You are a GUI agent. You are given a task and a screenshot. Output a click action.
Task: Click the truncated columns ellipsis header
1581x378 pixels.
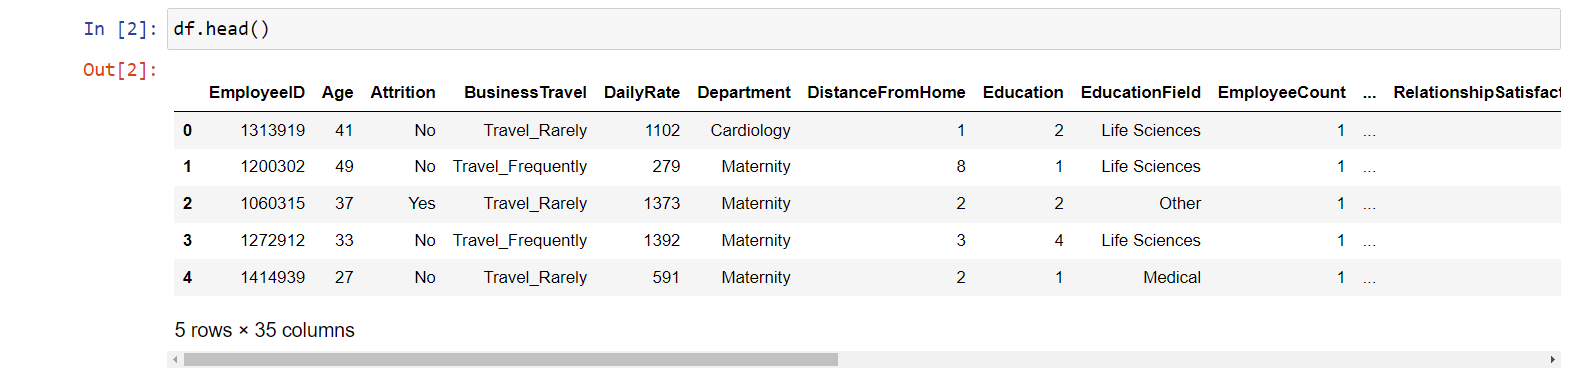point(1369,94)
